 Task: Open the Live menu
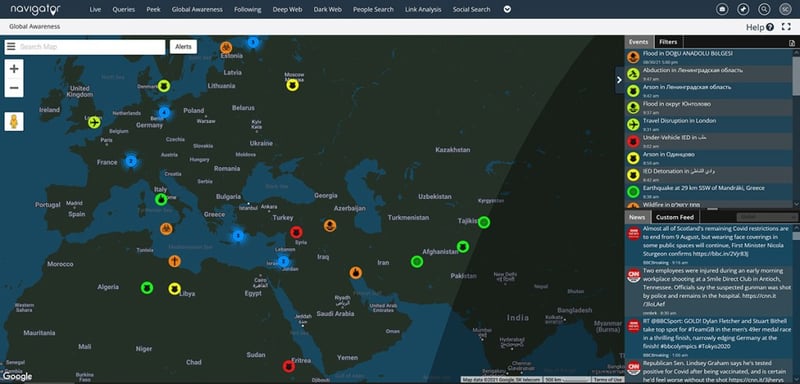[95, 9]
